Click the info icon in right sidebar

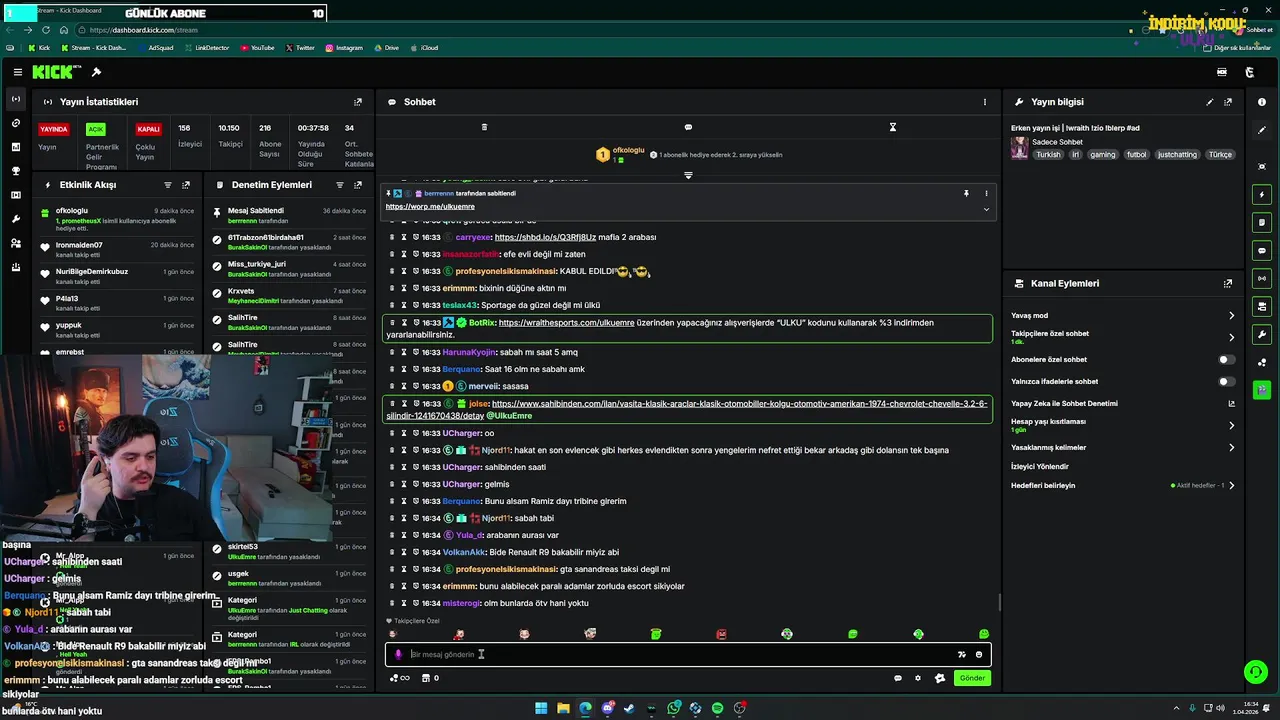[x=1262, y=102]
